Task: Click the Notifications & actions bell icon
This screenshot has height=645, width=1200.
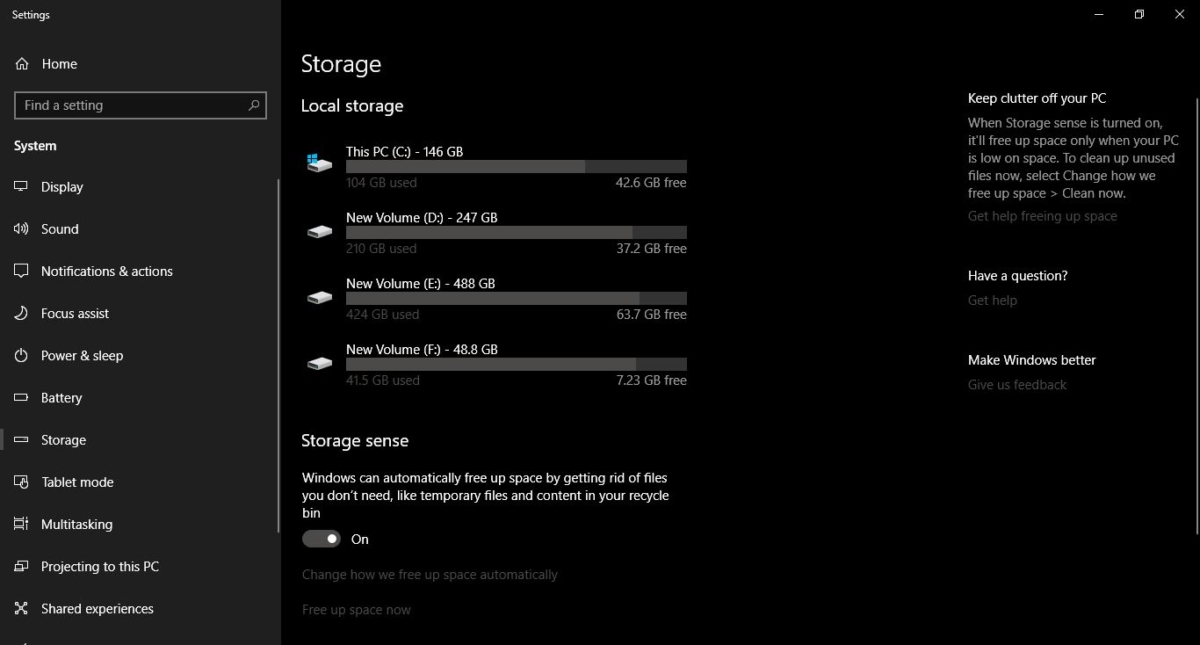Action: coord(22,271)
